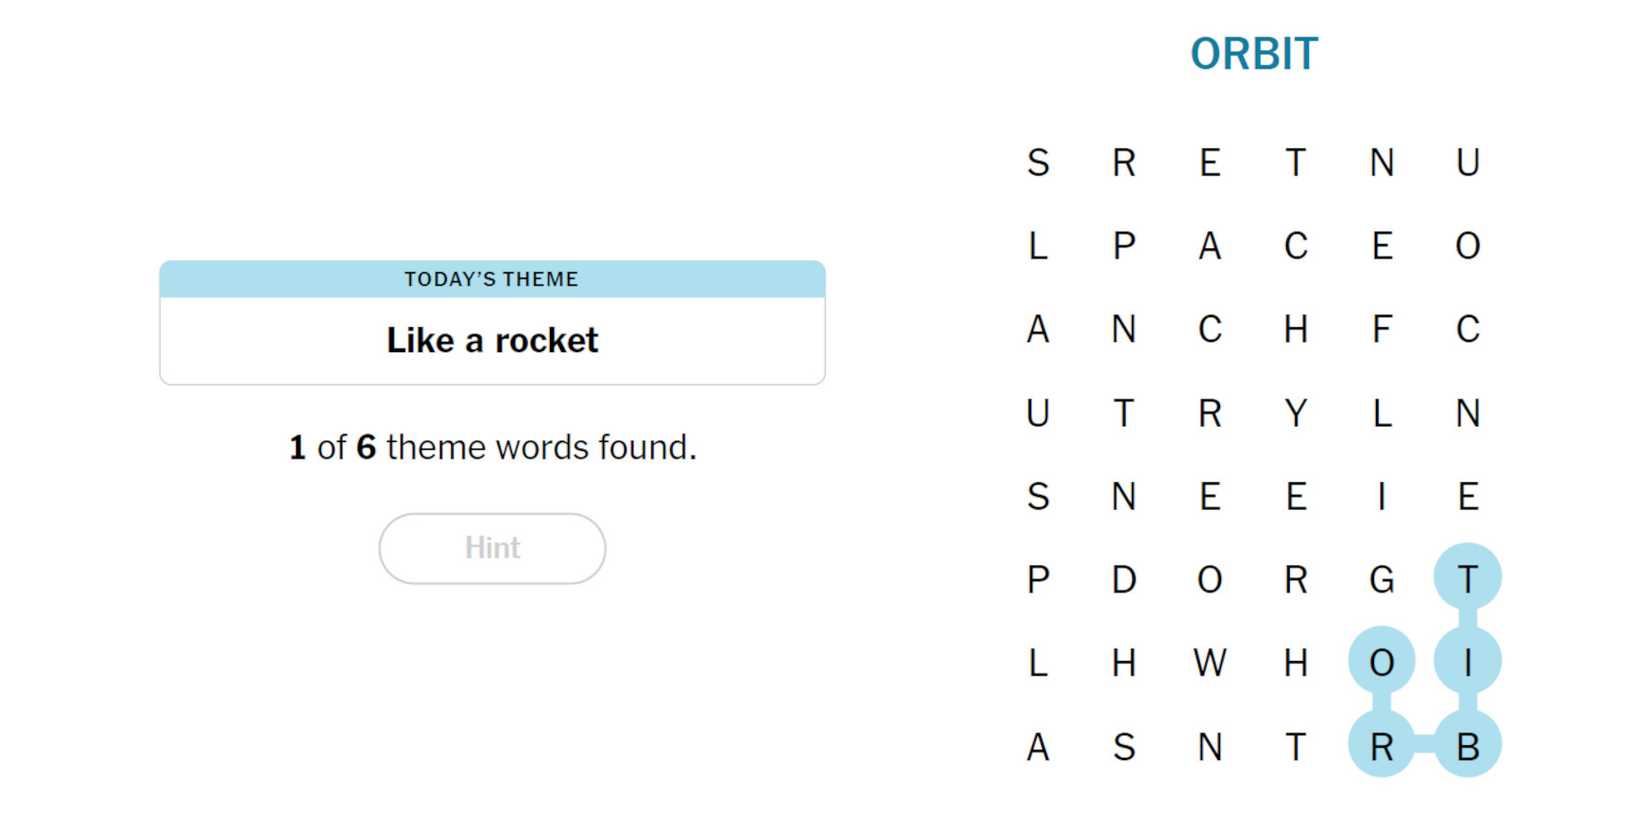The height and width of the screenshot is (825, 1650).
Task: Select the letter Y in the grid
Action: coord(1296,413)
